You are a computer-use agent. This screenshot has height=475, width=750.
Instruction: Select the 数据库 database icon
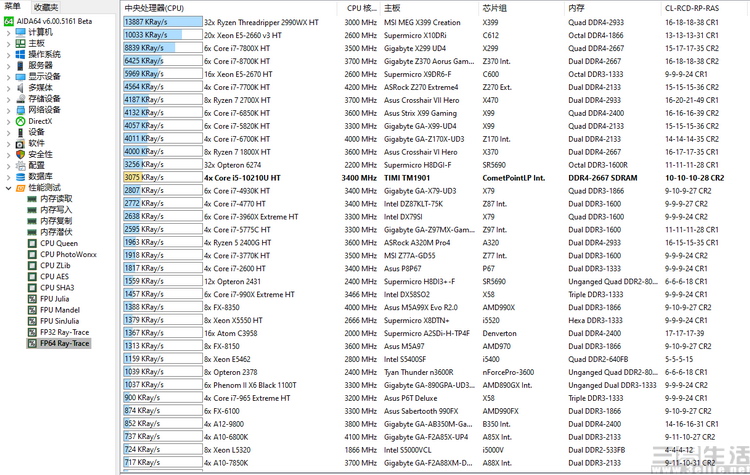click(20, 177)
